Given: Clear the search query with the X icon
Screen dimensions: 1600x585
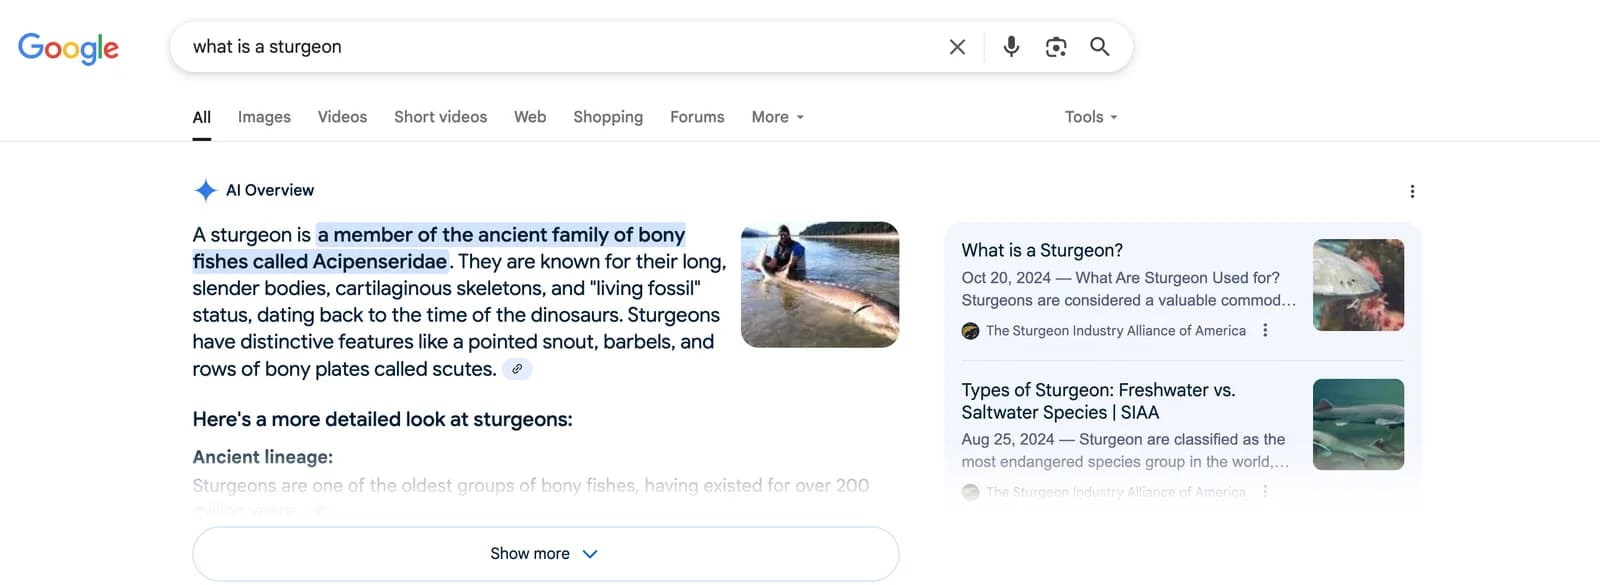Looking at the screenshot, I should (x=957, y=47).
